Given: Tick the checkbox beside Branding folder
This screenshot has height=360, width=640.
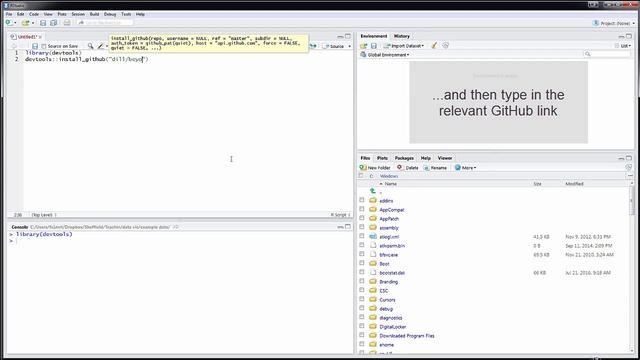Looking at the screenshot, I should tap(362, 281).
